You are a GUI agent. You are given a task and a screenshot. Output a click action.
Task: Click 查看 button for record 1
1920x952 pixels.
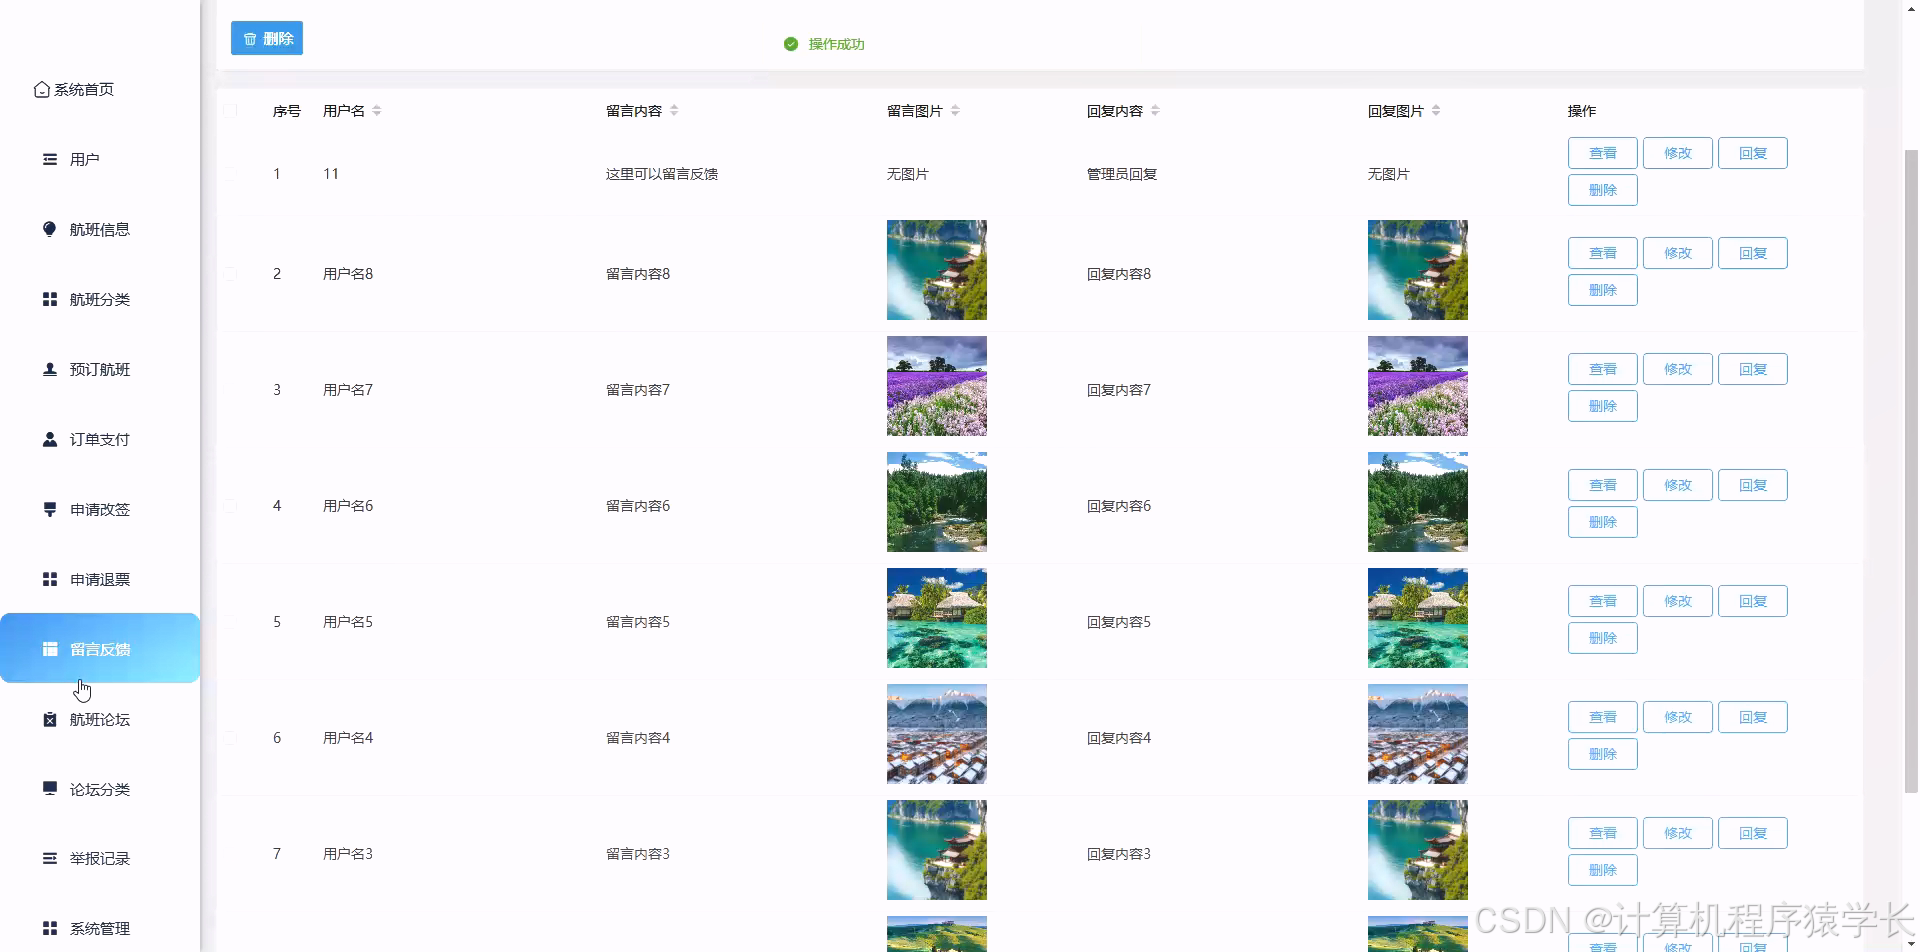[x=1601, y=152]
